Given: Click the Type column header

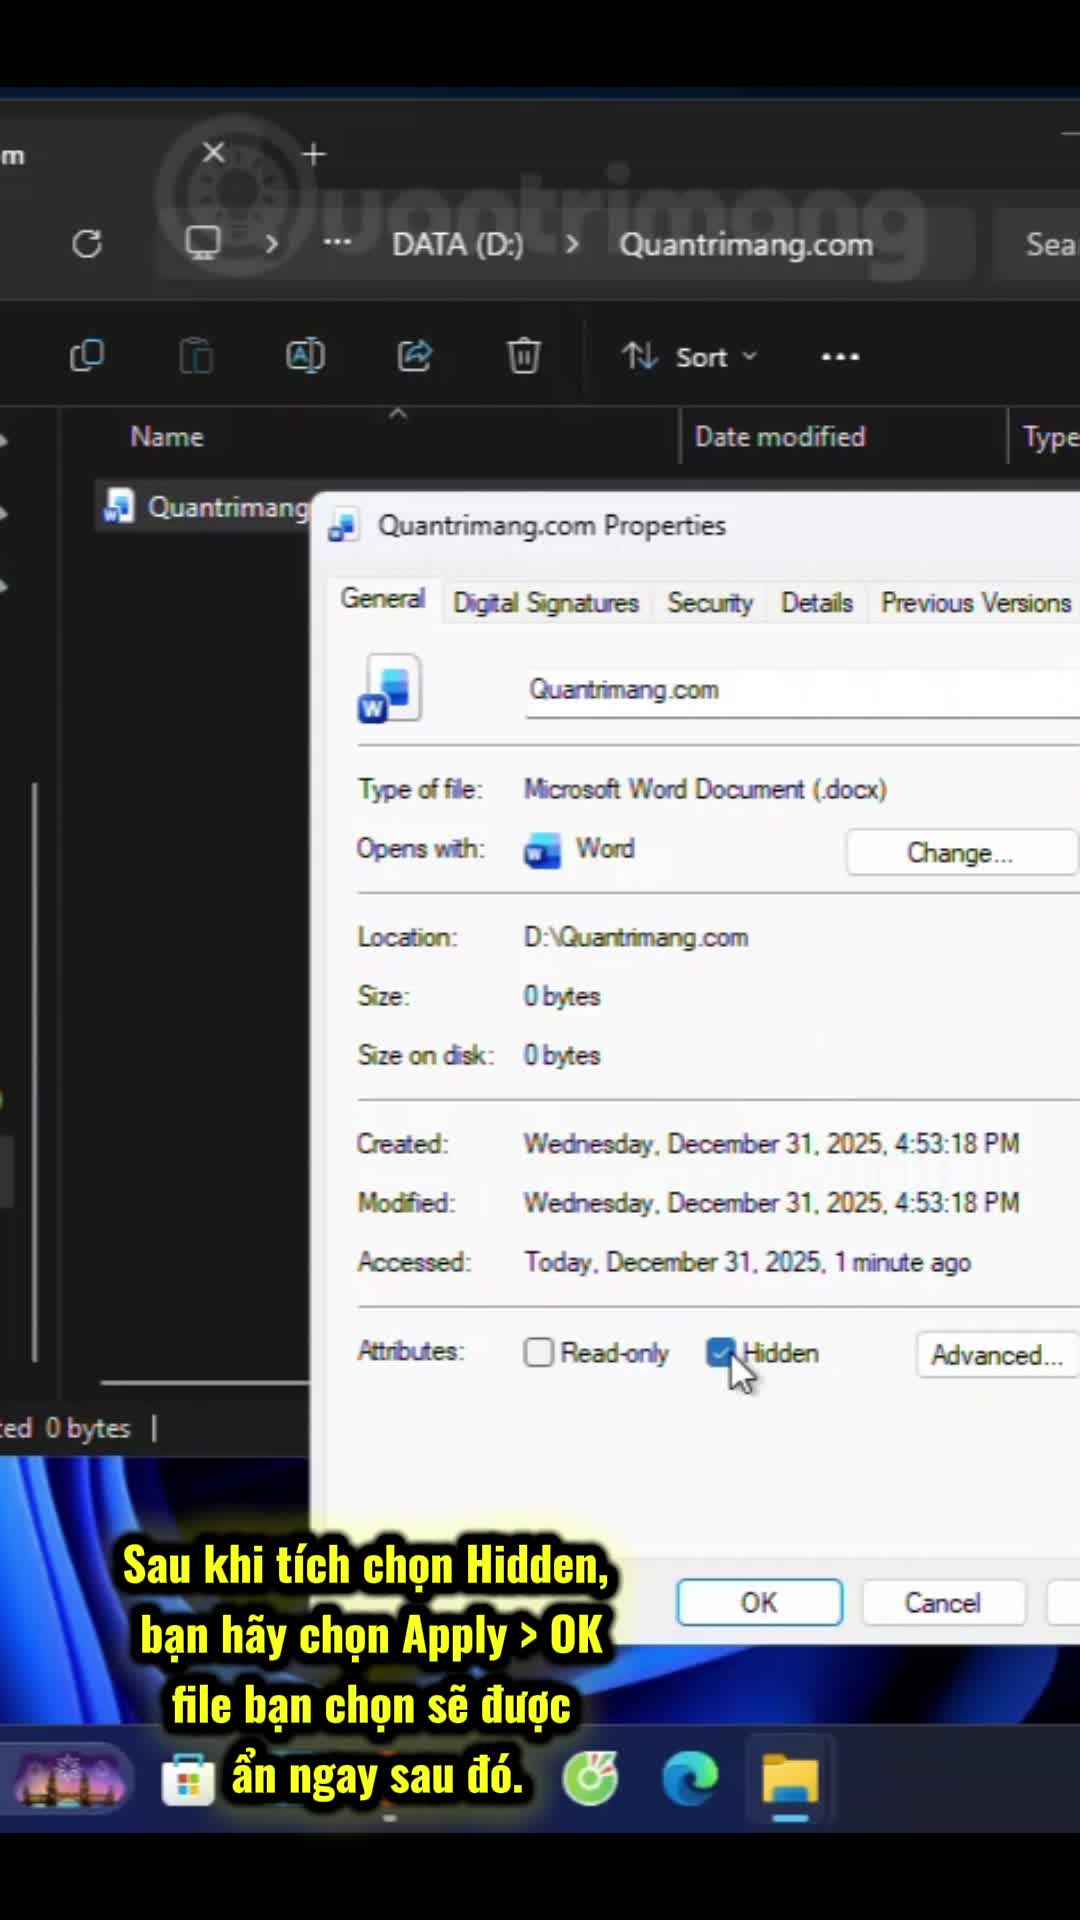Looking at the screenshot, I should coord(1050,437).
